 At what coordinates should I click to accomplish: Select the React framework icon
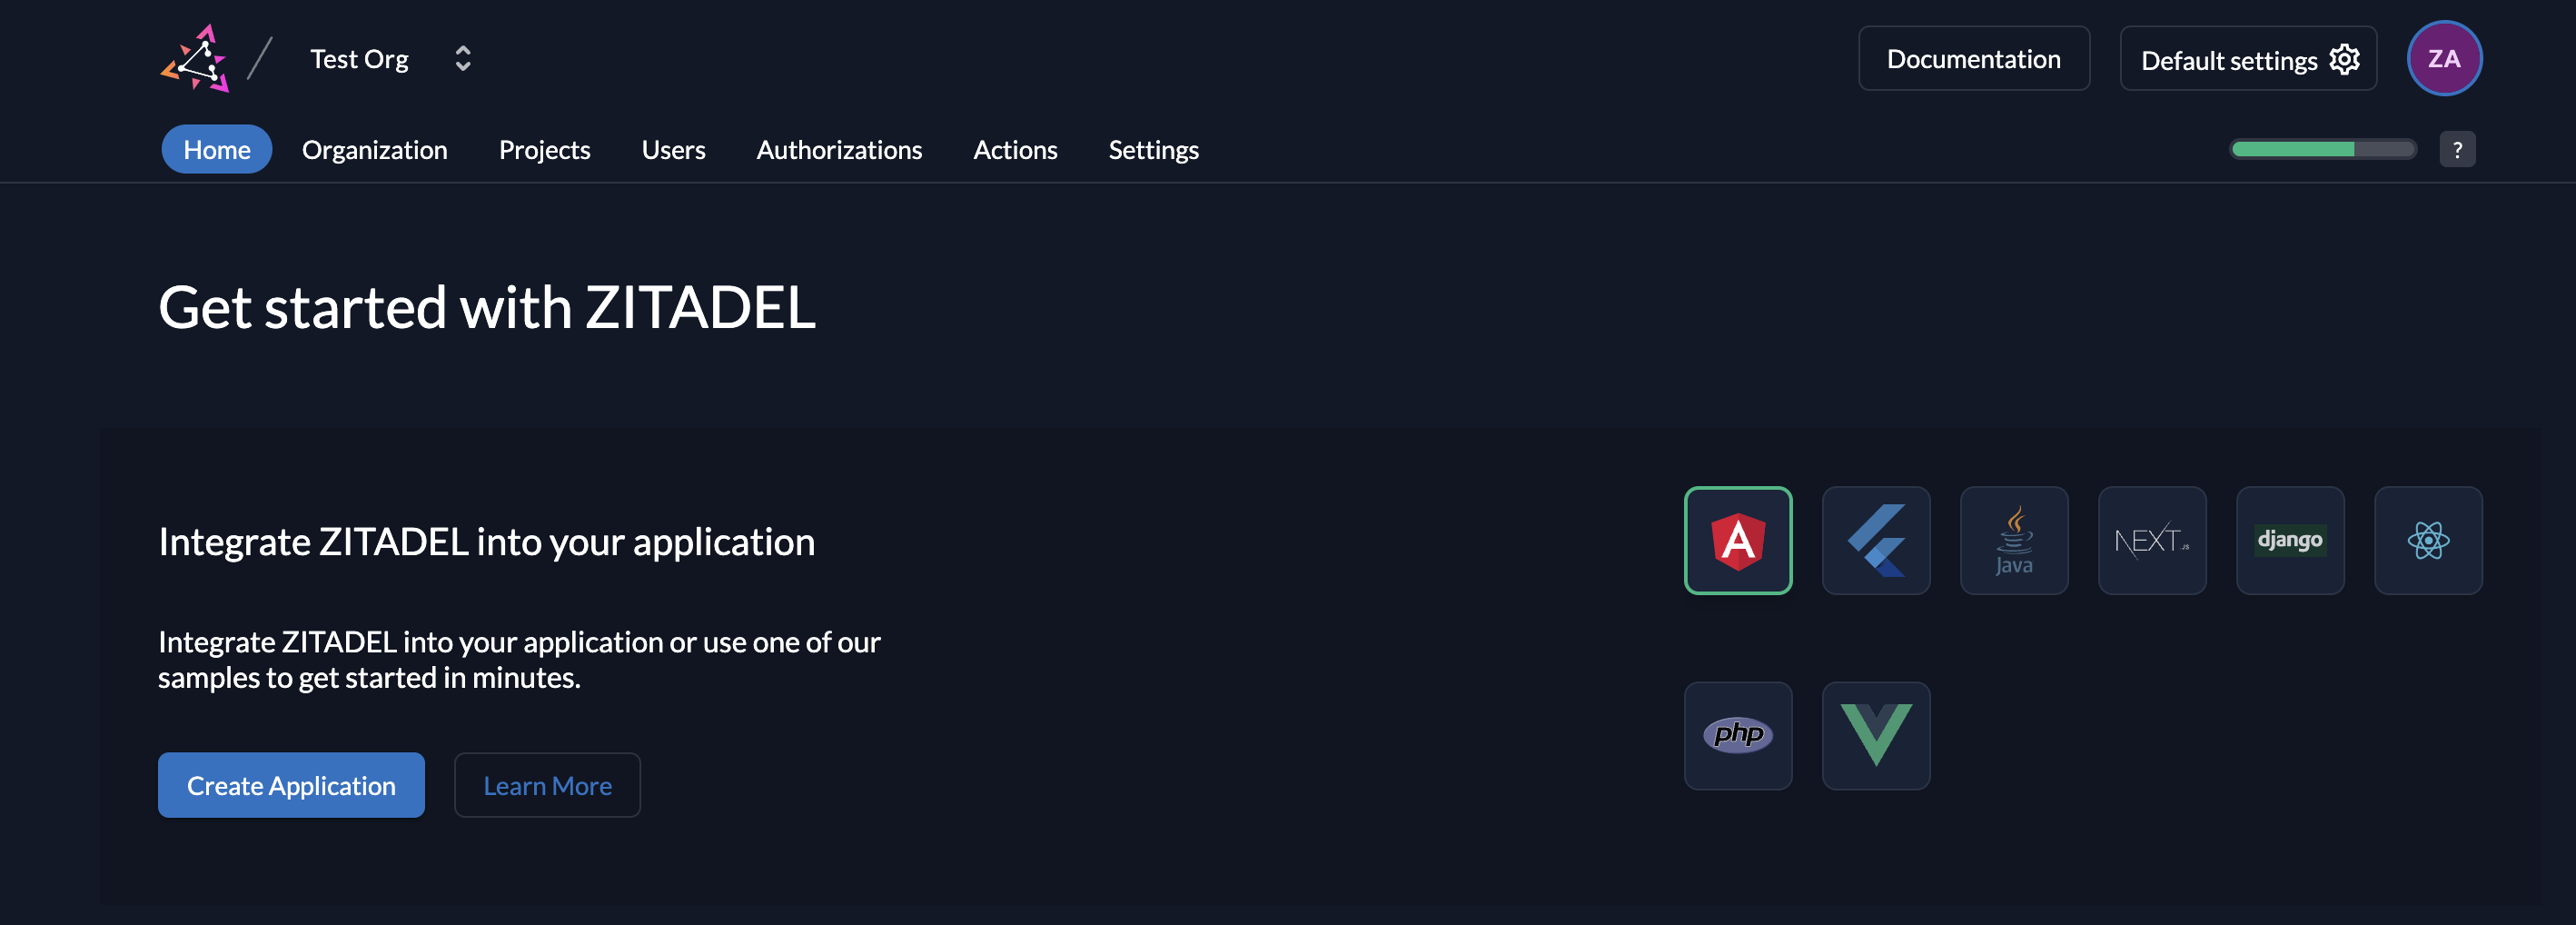pyautogui.click(x=2427, y=540)
